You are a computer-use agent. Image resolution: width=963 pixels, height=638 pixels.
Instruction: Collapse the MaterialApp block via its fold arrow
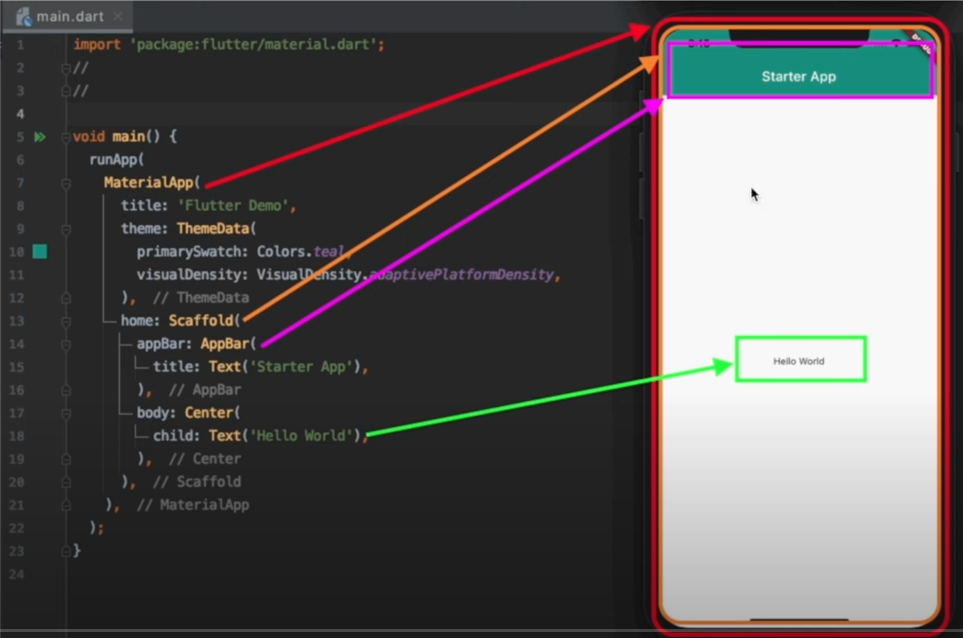coord(66,184)
